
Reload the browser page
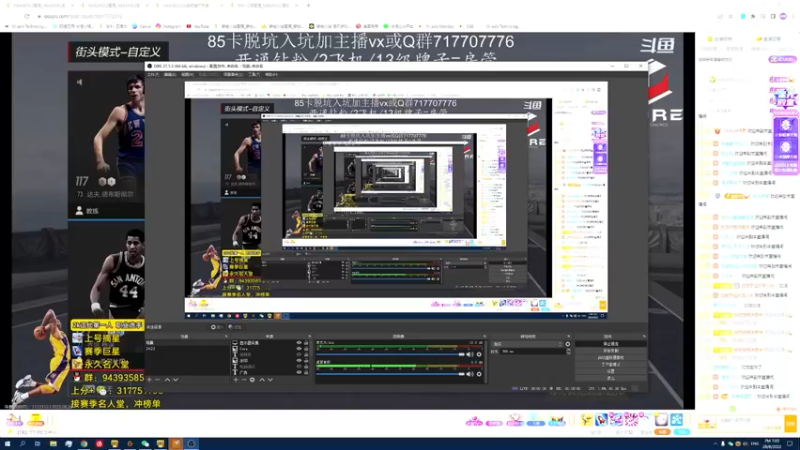[27, 16]
